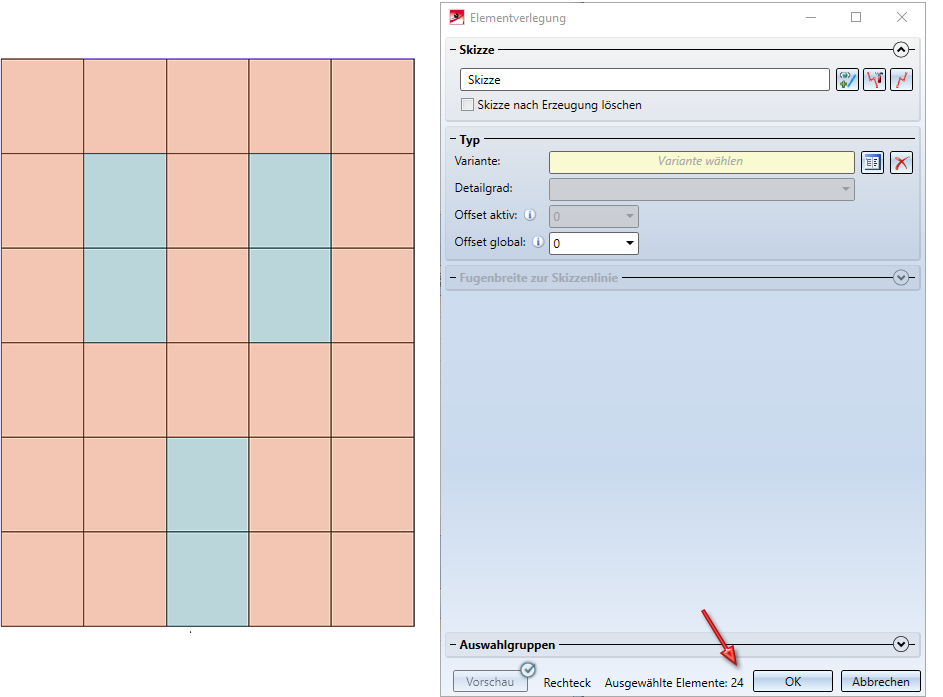Screen dimensions: 943x697
Task: Show info for Offset global
Action: tap(538, 242)
